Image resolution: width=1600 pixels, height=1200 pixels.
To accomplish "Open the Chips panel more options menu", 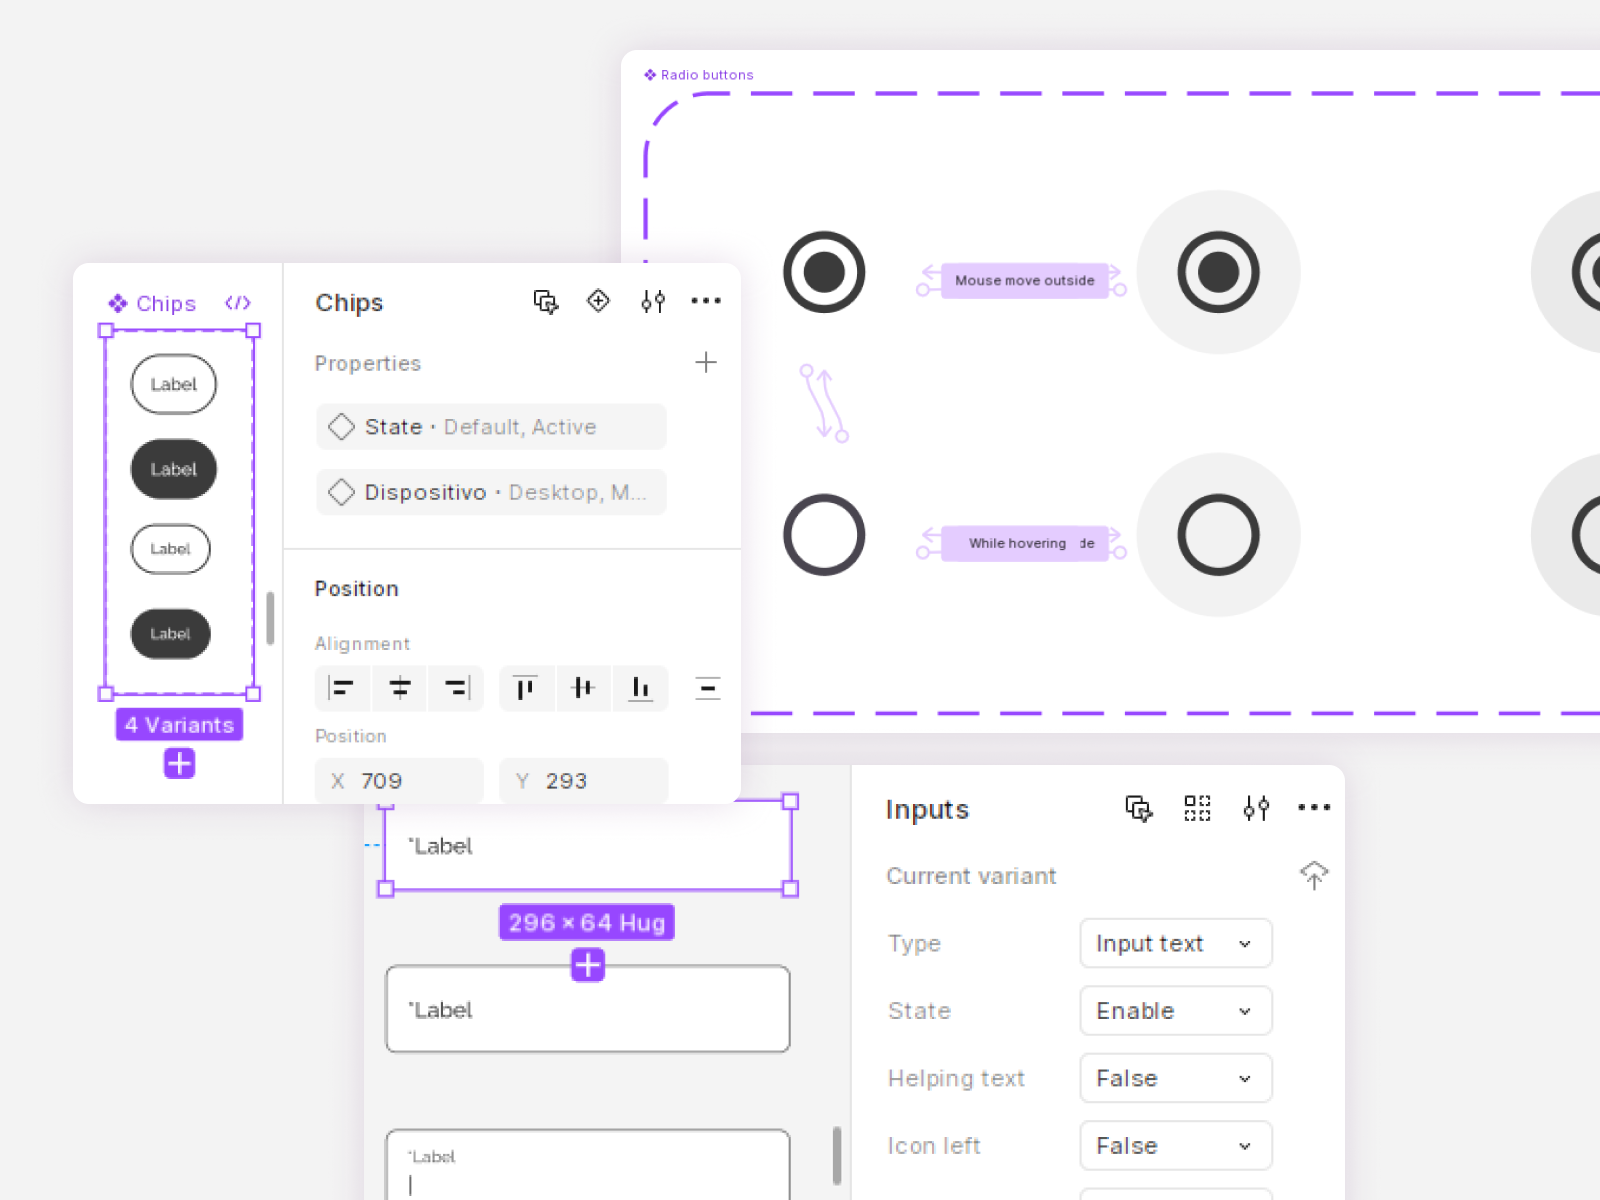I will click(706, 301).
